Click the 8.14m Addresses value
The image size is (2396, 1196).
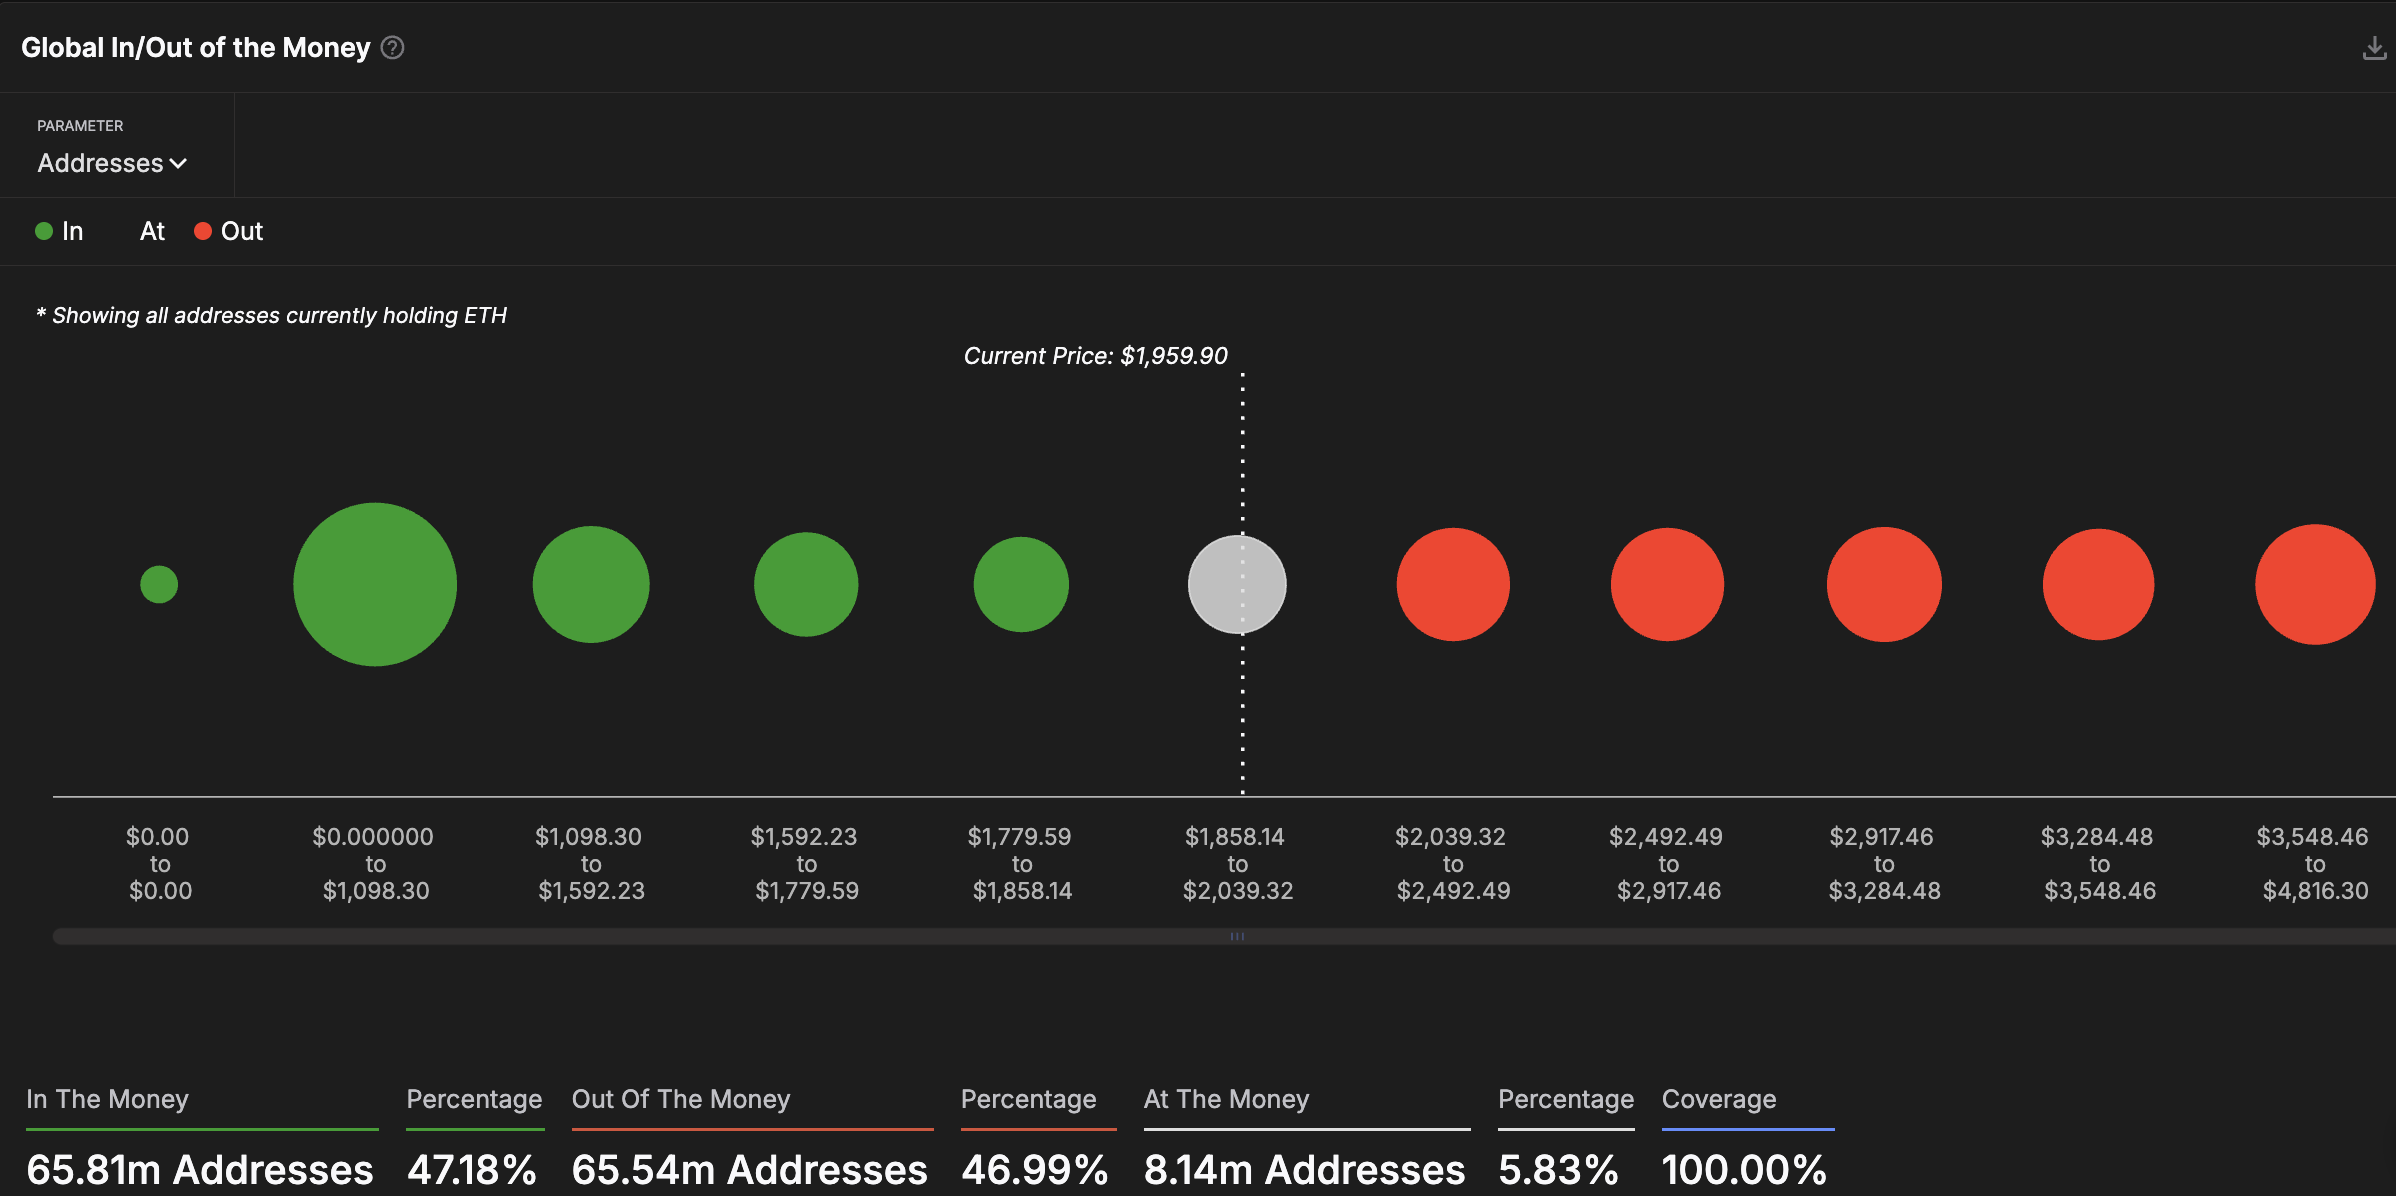[x=1304, y=1169]
